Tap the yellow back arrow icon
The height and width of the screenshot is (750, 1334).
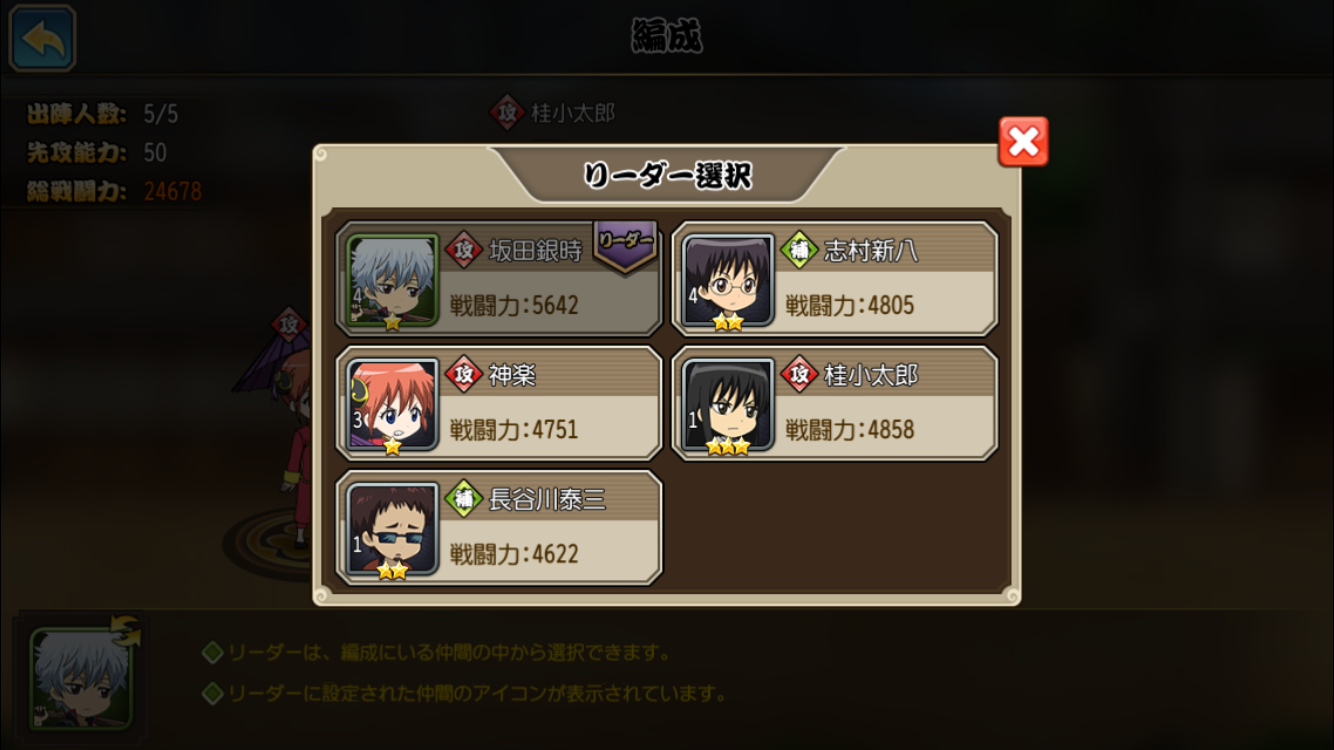pyautogui.click(x=43, y=38)
